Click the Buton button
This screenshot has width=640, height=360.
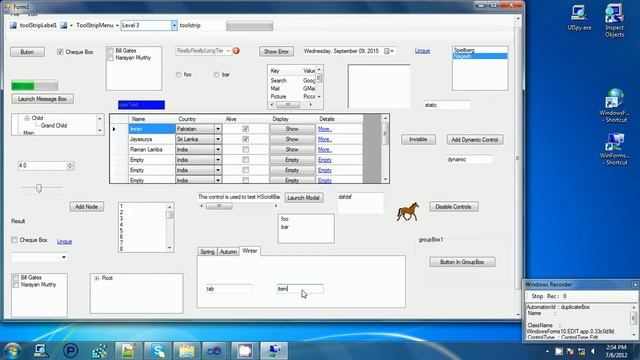27,52
